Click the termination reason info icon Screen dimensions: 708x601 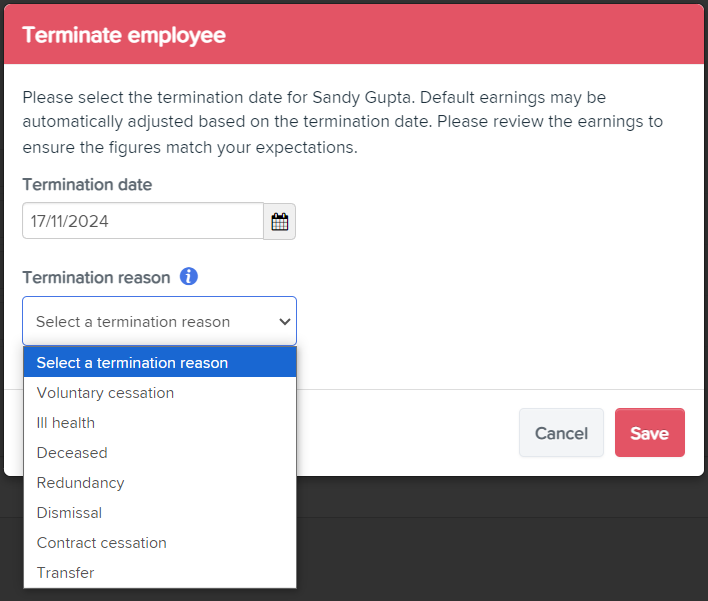(189, 276)
